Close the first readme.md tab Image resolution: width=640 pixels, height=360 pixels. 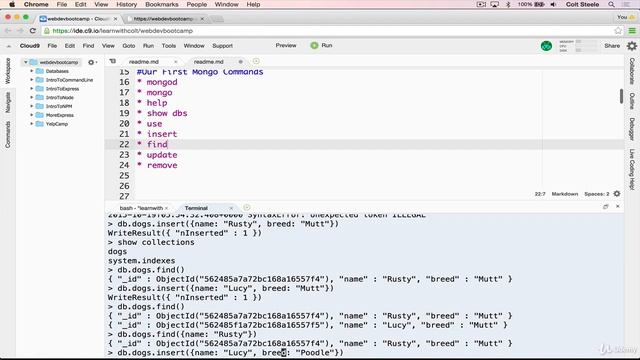176,62
